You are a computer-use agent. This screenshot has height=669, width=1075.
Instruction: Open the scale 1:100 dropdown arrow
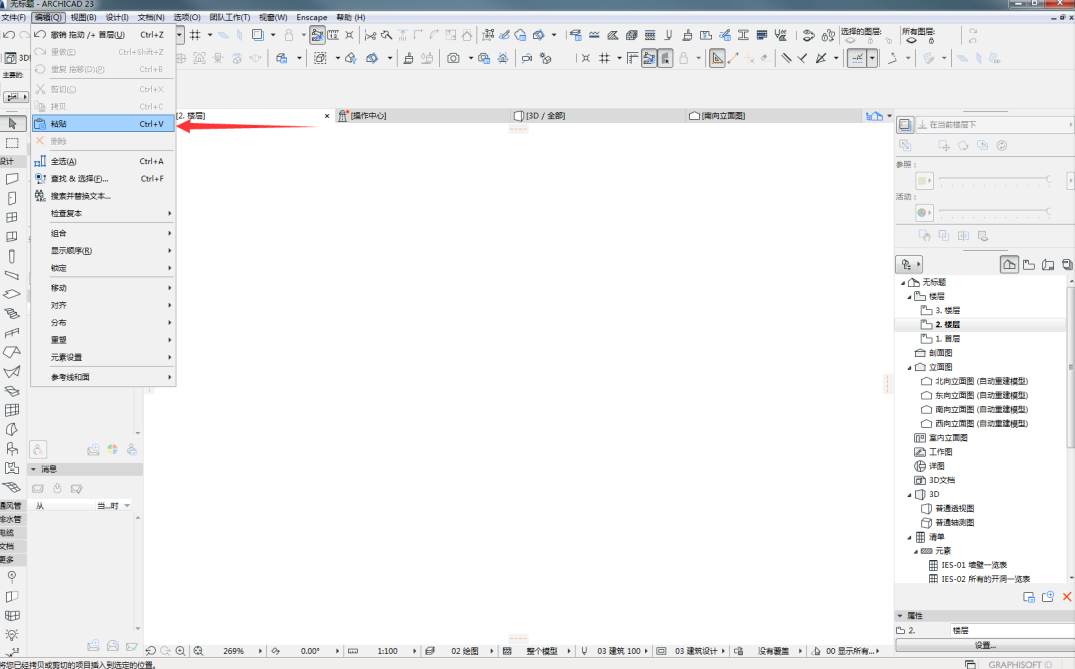tap(414, 651)
